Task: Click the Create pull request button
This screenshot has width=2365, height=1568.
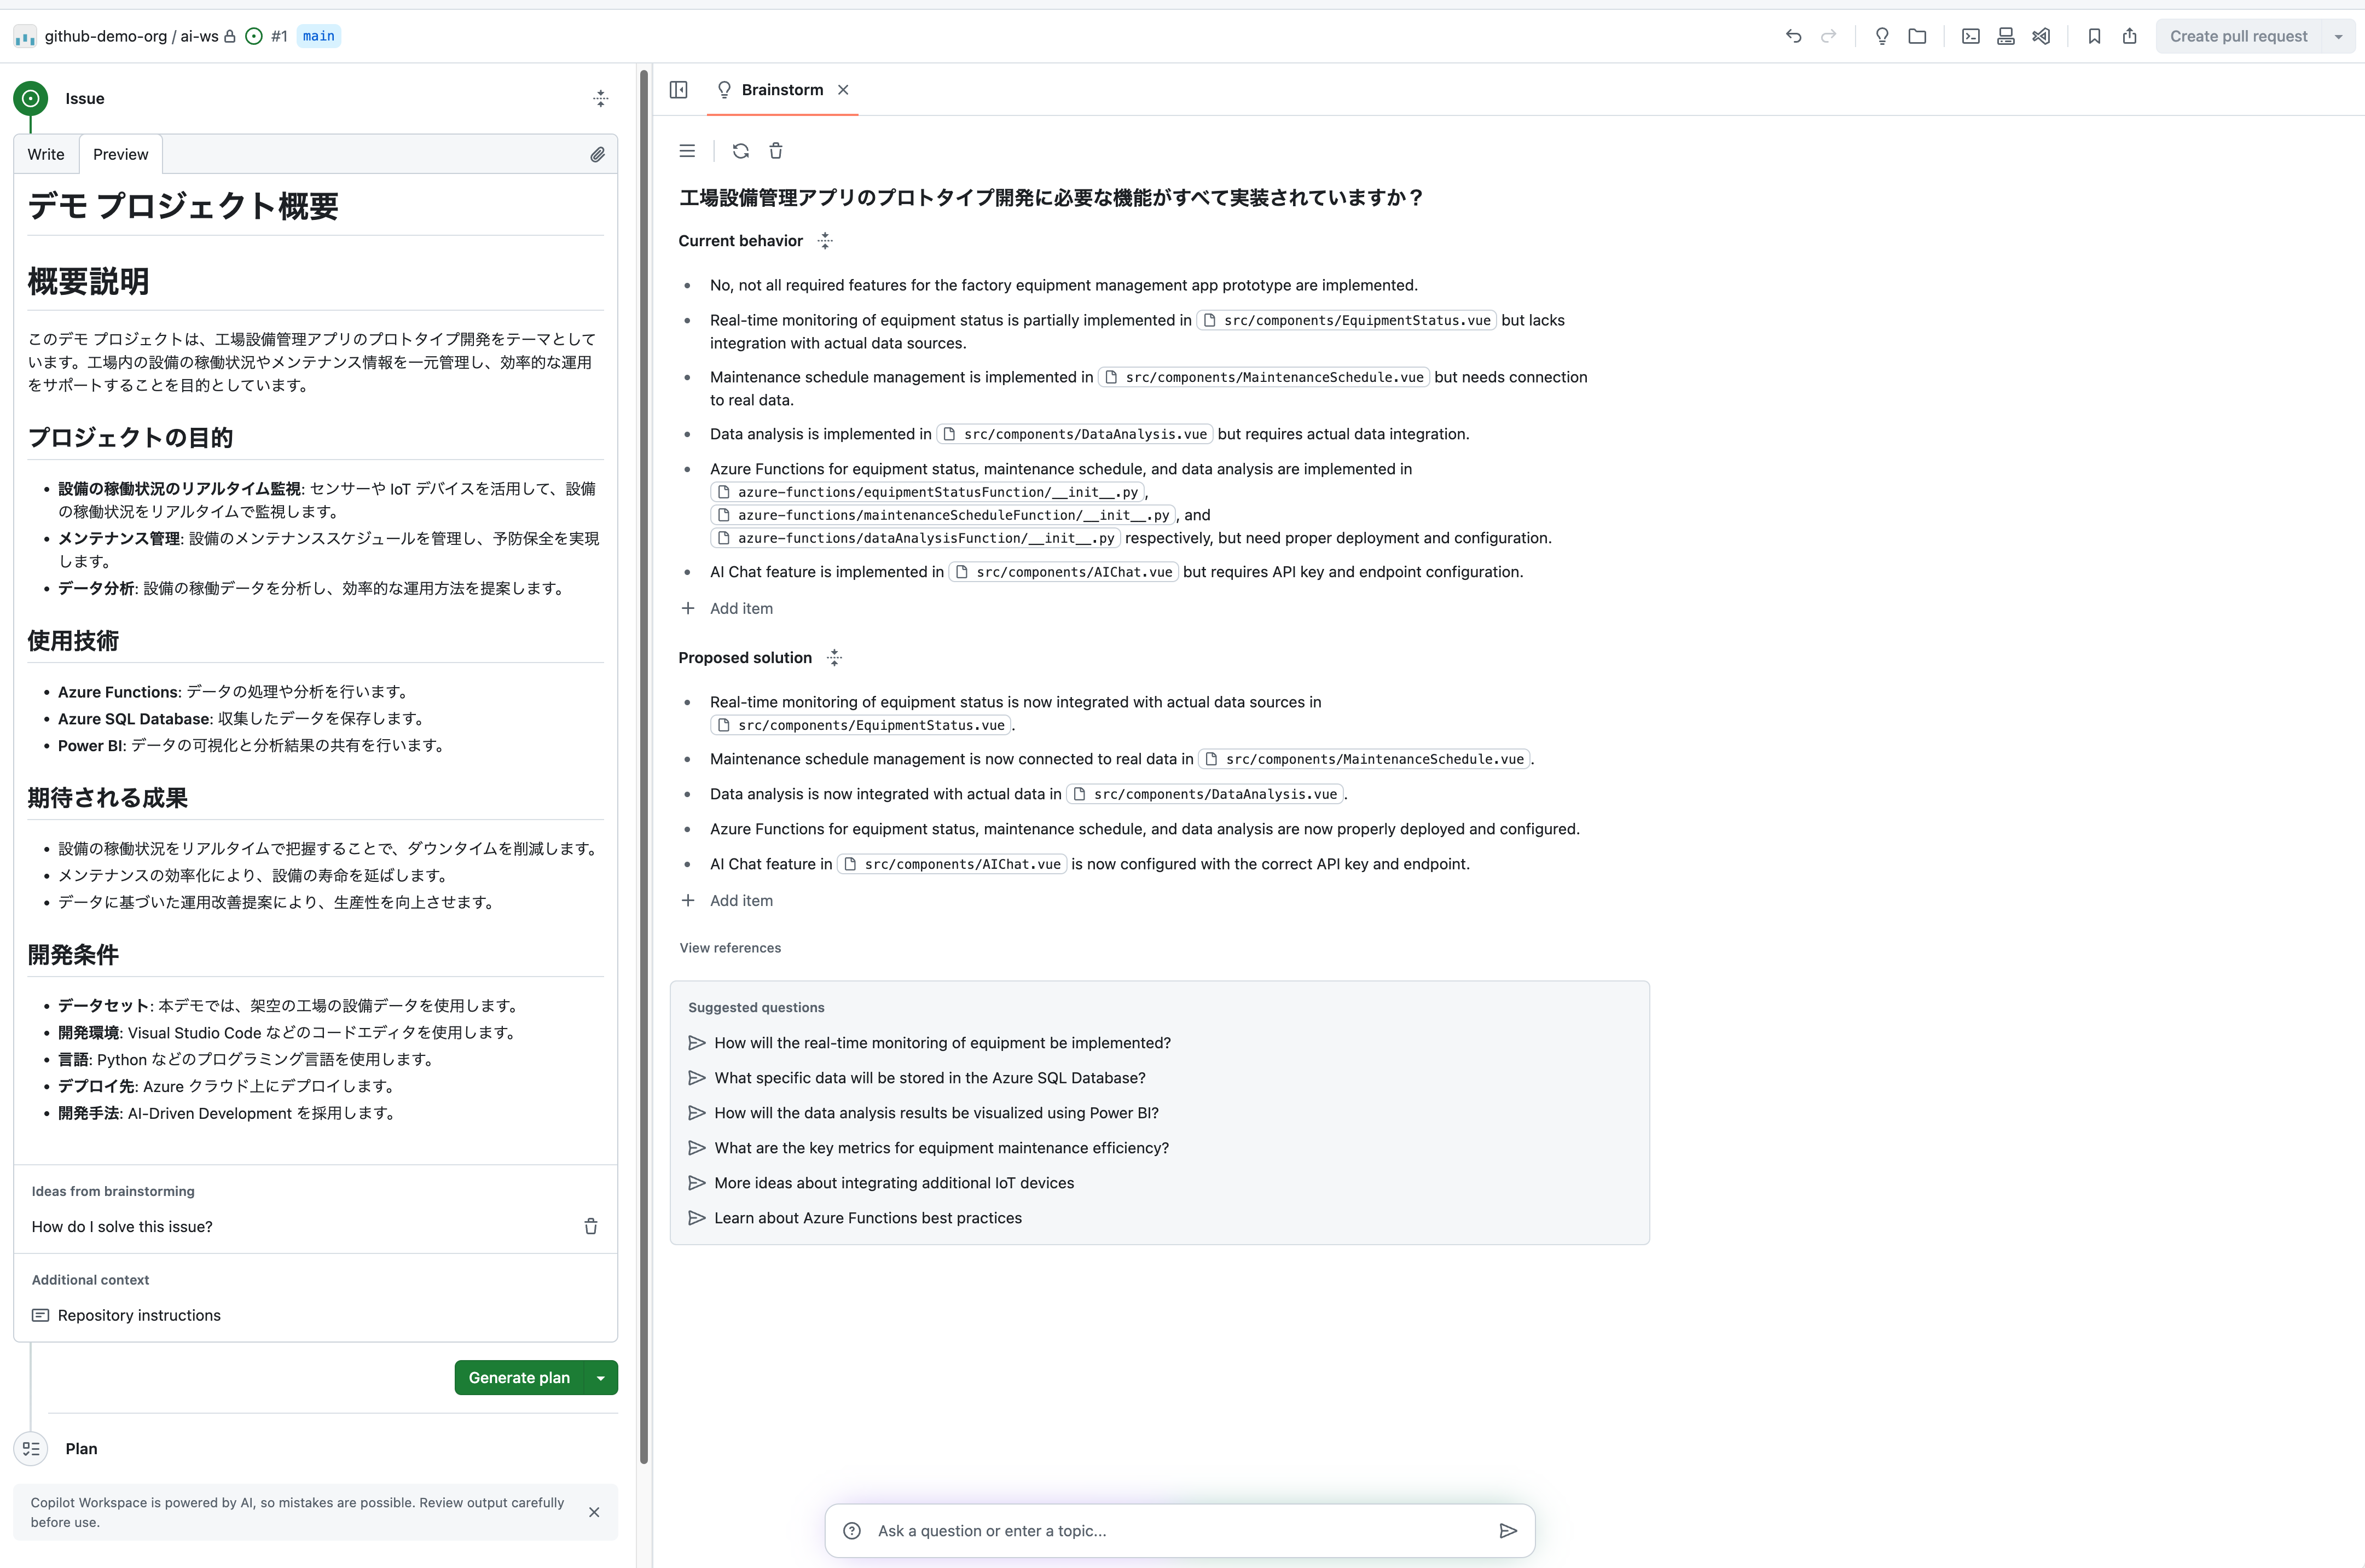Action: coord(2239,36)
